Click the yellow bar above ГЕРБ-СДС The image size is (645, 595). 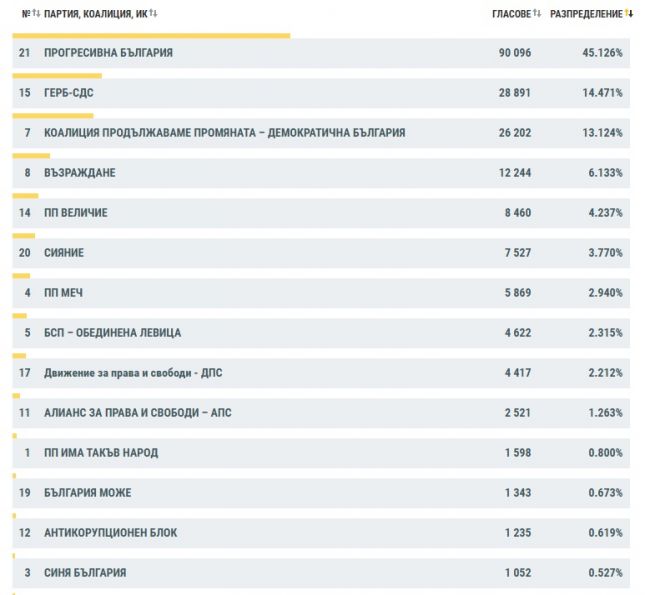tap(56, 76)
